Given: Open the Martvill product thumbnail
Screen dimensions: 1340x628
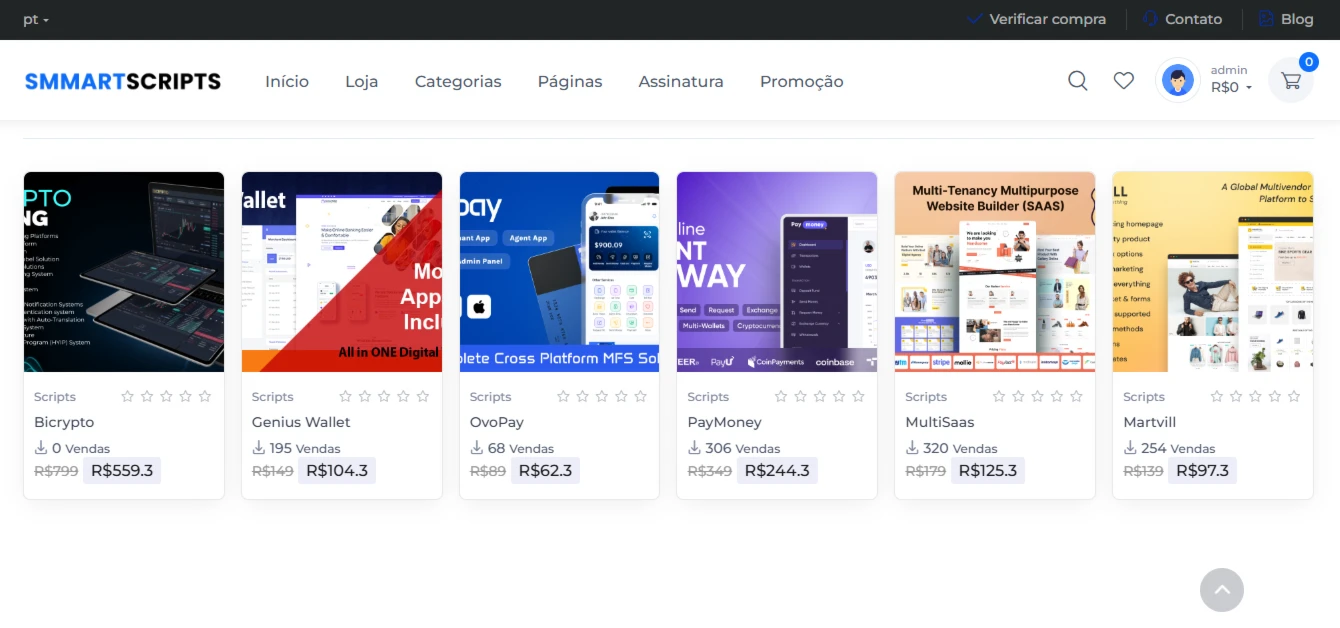Looking at the screenshot, I should tap(1213, 272).
